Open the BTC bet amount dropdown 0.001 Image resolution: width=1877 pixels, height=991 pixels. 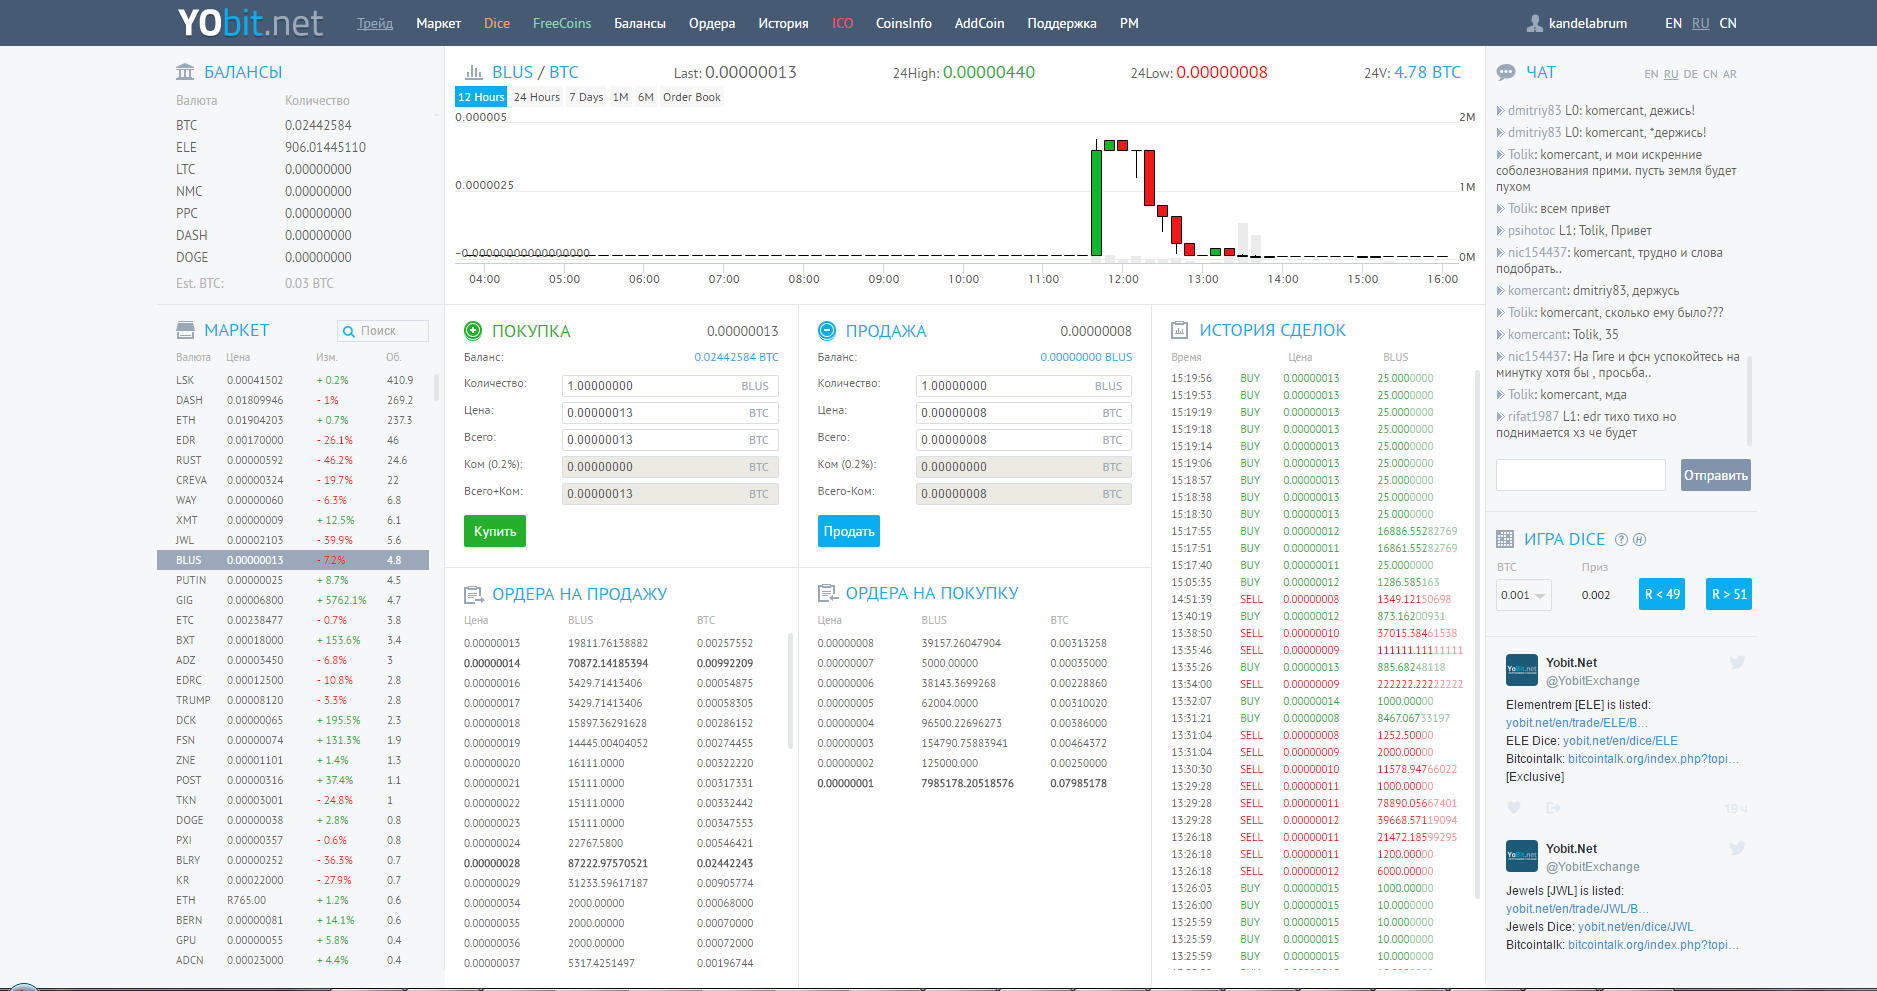[x=1524, y=595]
